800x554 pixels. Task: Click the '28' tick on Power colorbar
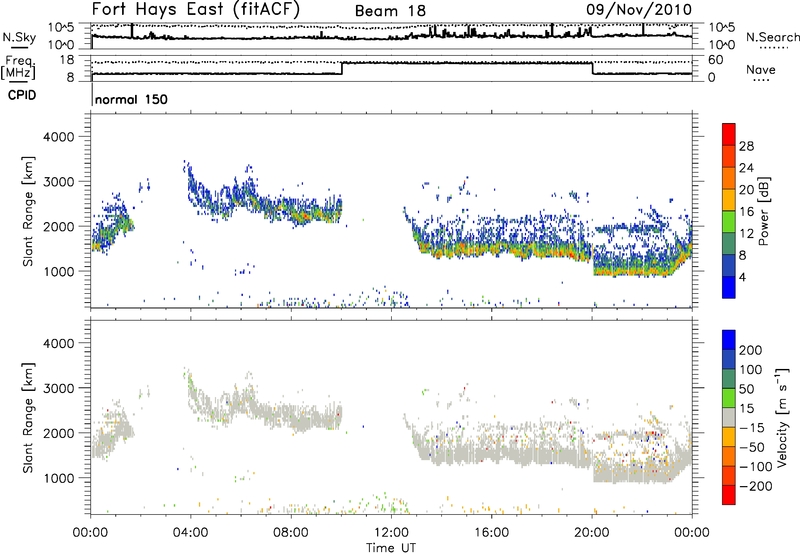coord(746,146)
